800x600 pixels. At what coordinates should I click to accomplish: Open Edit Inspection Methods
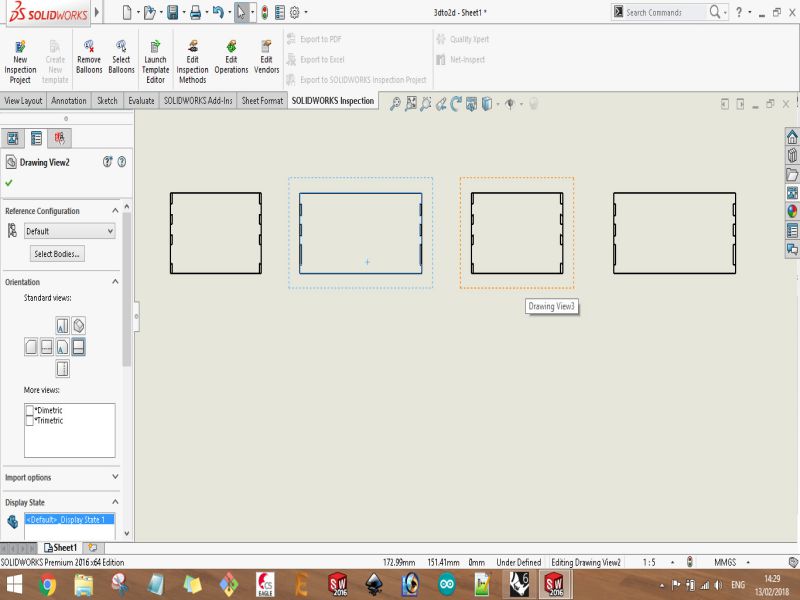pyautogui.click(x=192, y=62)
